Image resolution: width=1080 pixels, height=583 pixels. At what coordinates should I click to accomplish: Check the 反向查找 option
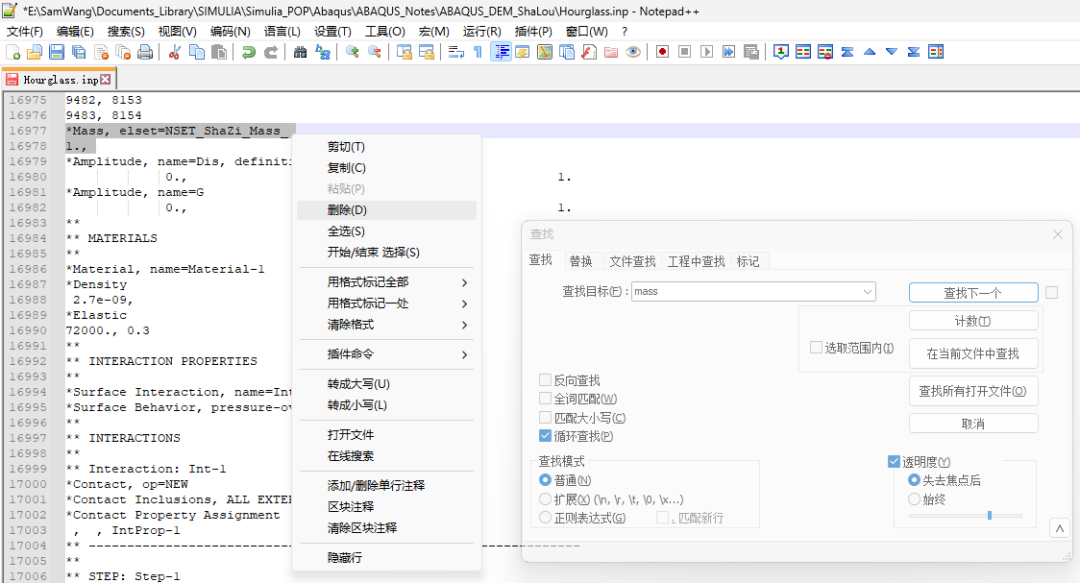[x=546, y=380]
